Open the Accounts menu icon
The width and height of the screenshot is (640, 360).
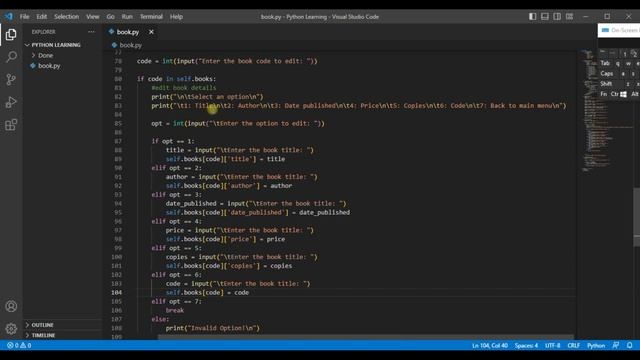pos(11,306)
